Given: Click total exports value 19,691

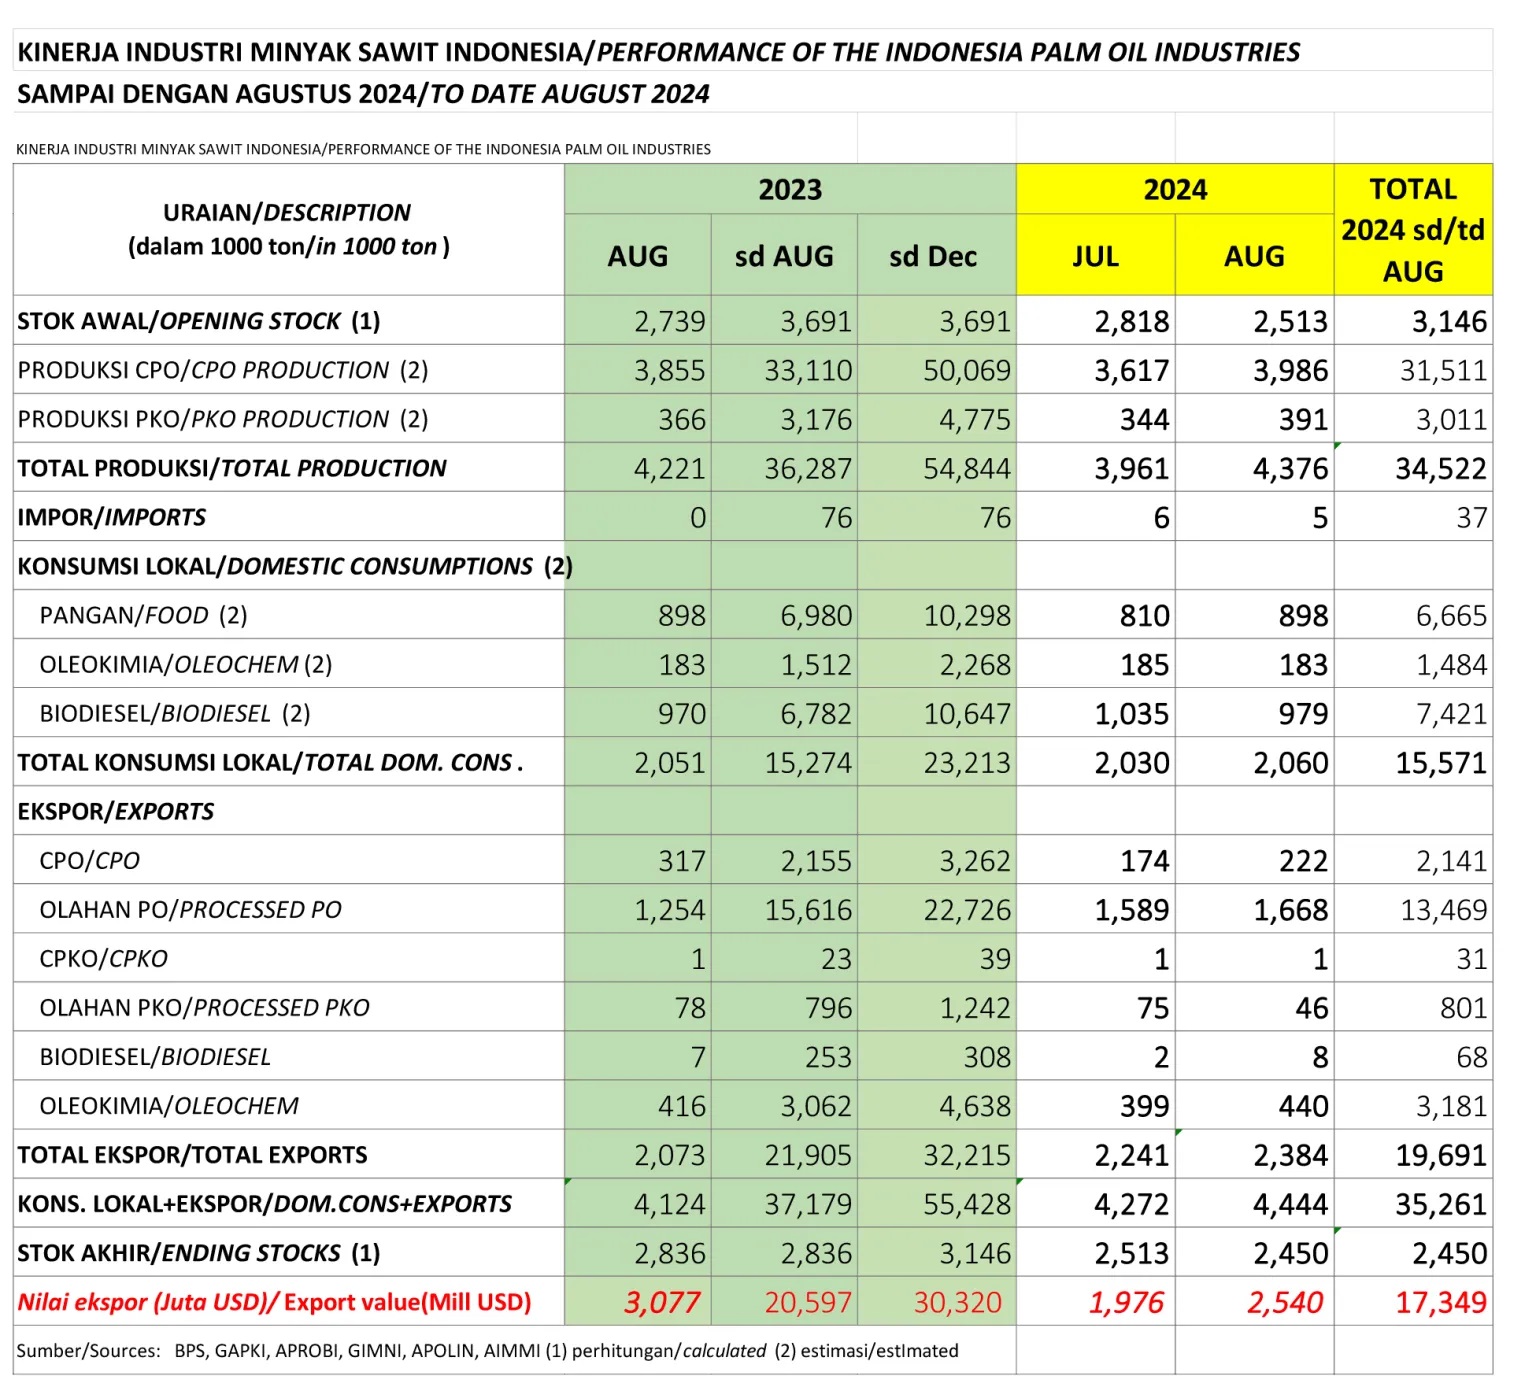Looking at the screenshot, I should 1440,1155.
